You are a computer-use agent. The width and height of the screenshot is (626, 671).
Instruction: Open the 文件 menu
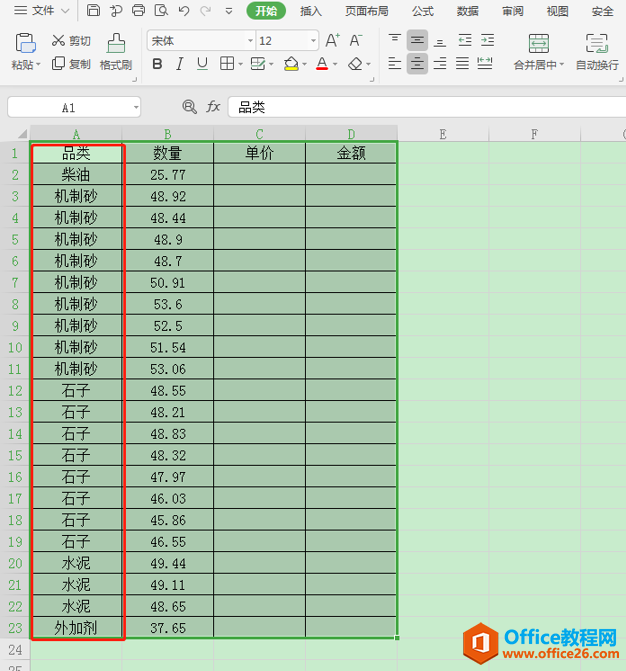(x=35, y=10)
